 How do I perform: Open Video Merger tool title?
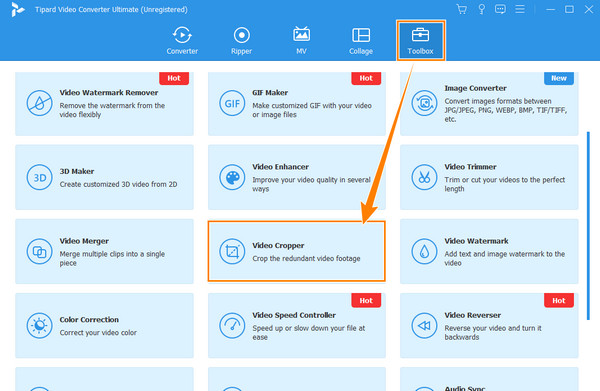click(84, 241)
